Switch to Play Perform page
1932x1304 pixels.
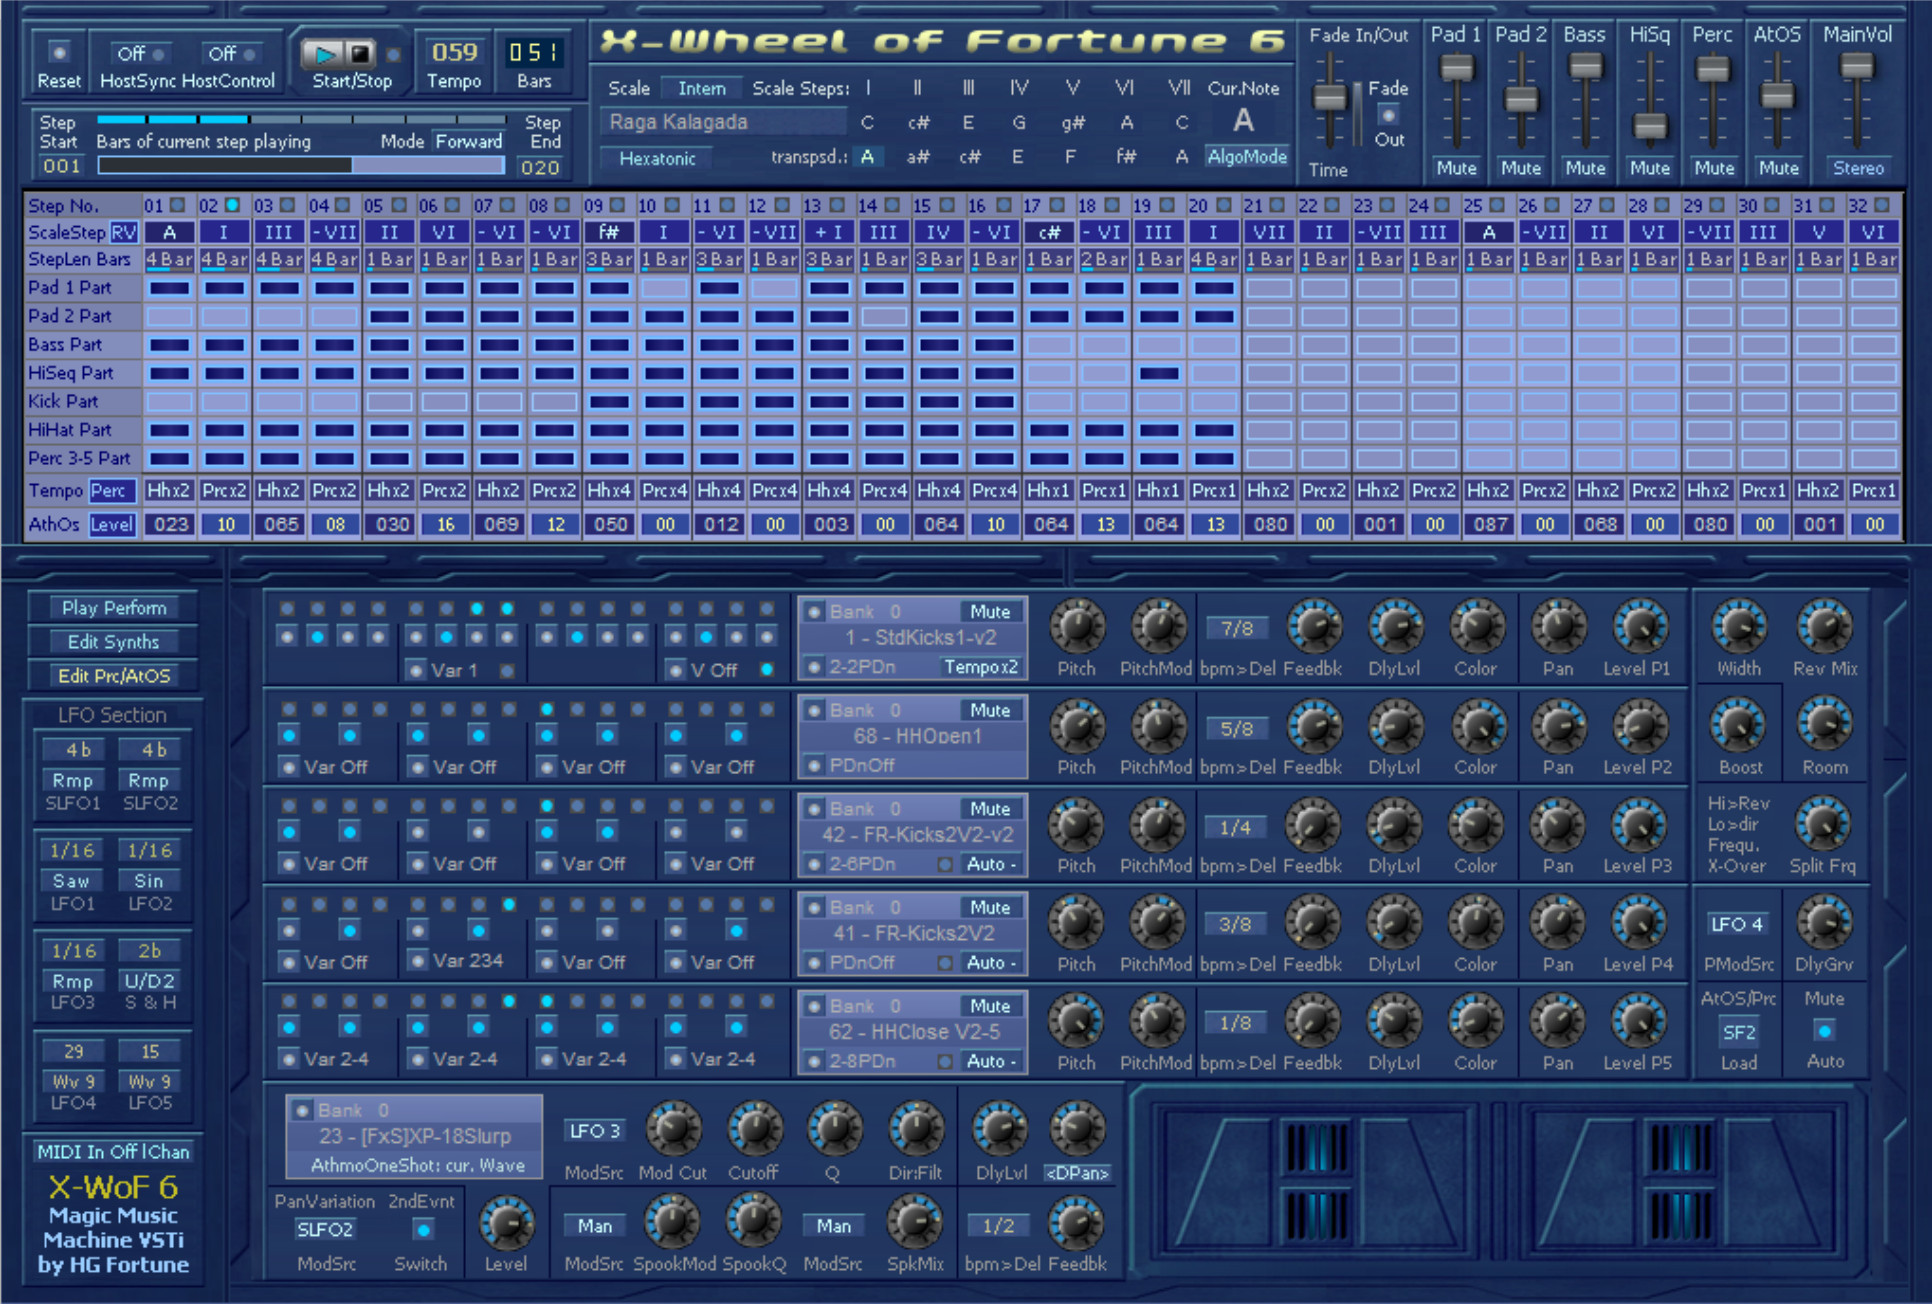tap(114, 608)
